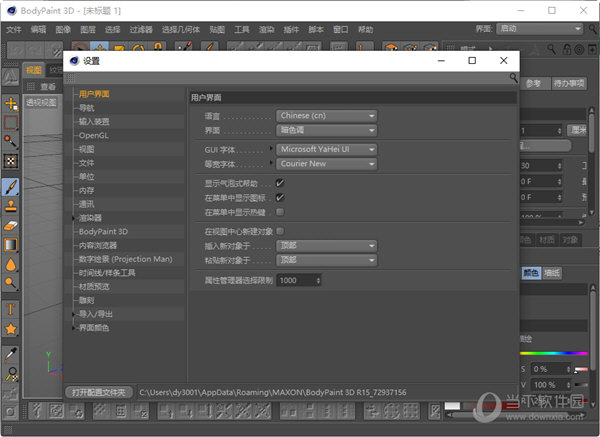The width and height of the screenshot is (600, 437).
Task: Open the 查看 viewport menu
Action: click(x=48, y=86)
